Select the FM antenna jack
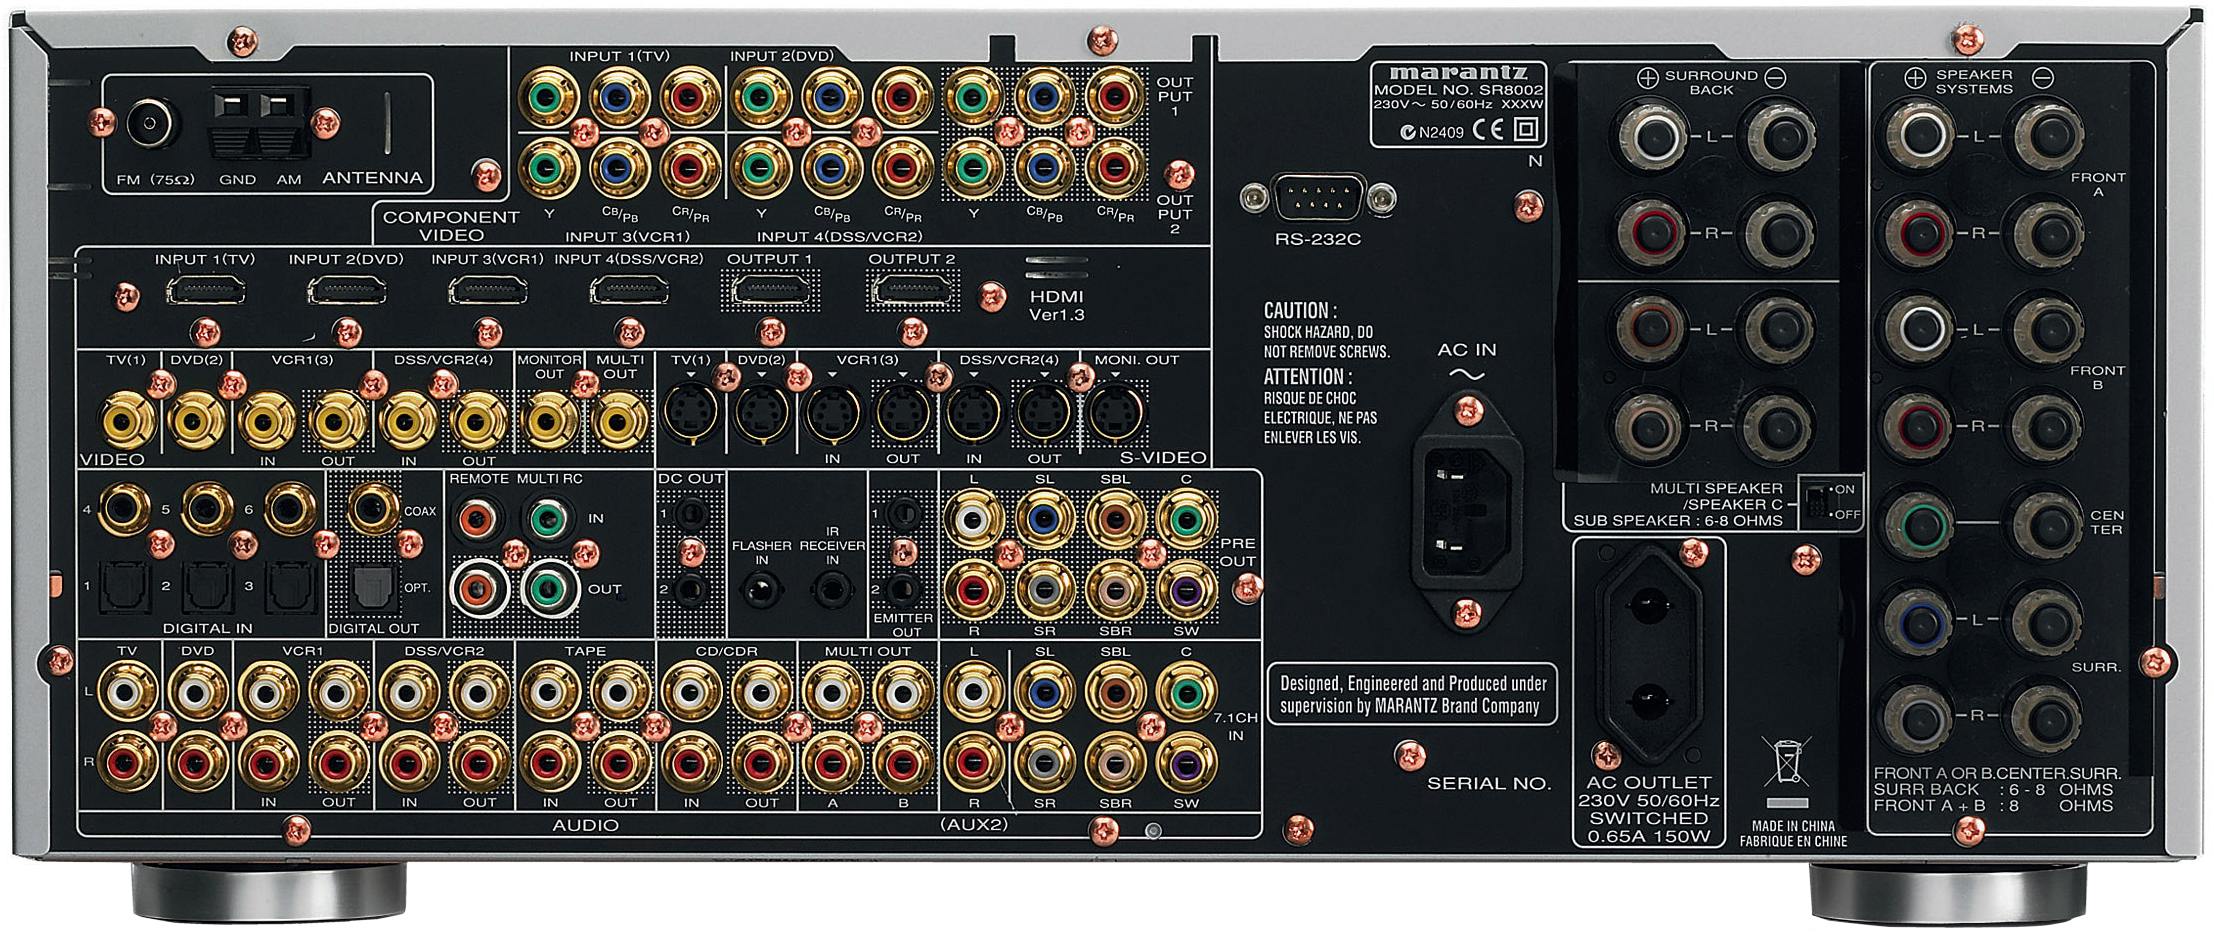This screenshot has width=2214, height=932. pos(147,122)
